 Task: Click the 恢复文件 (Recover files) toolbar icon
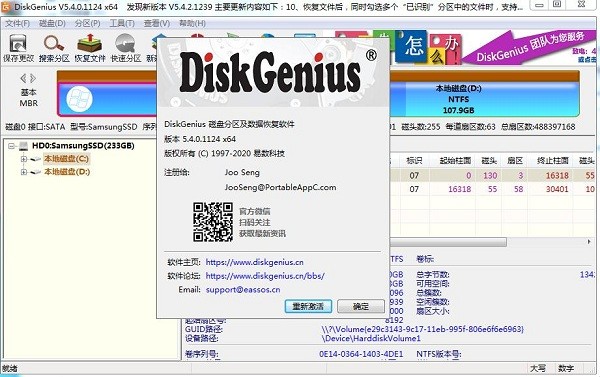click(90, 48)
